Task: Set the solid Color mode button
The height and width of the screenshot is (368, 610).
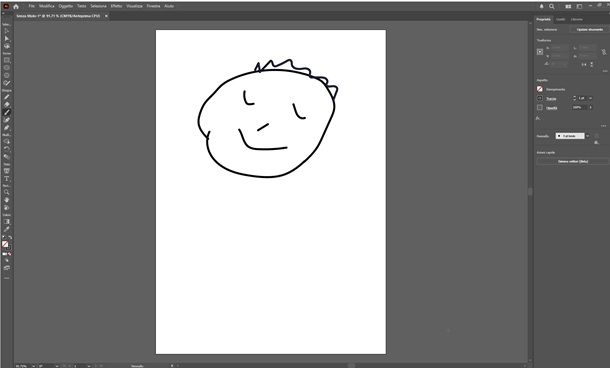Action: 4,254
